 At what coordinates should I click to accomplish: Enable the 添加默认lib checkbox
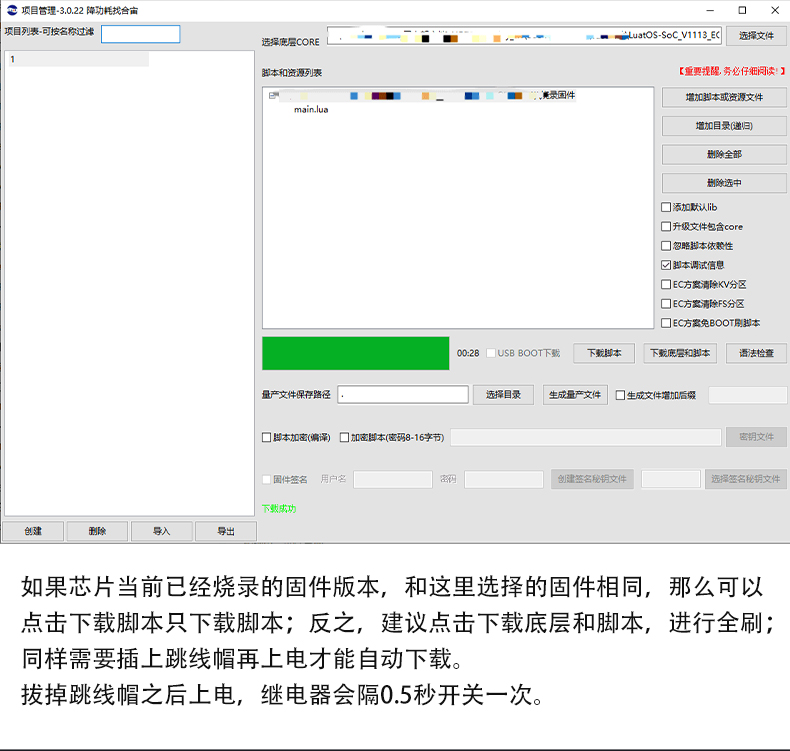(667, 207)
